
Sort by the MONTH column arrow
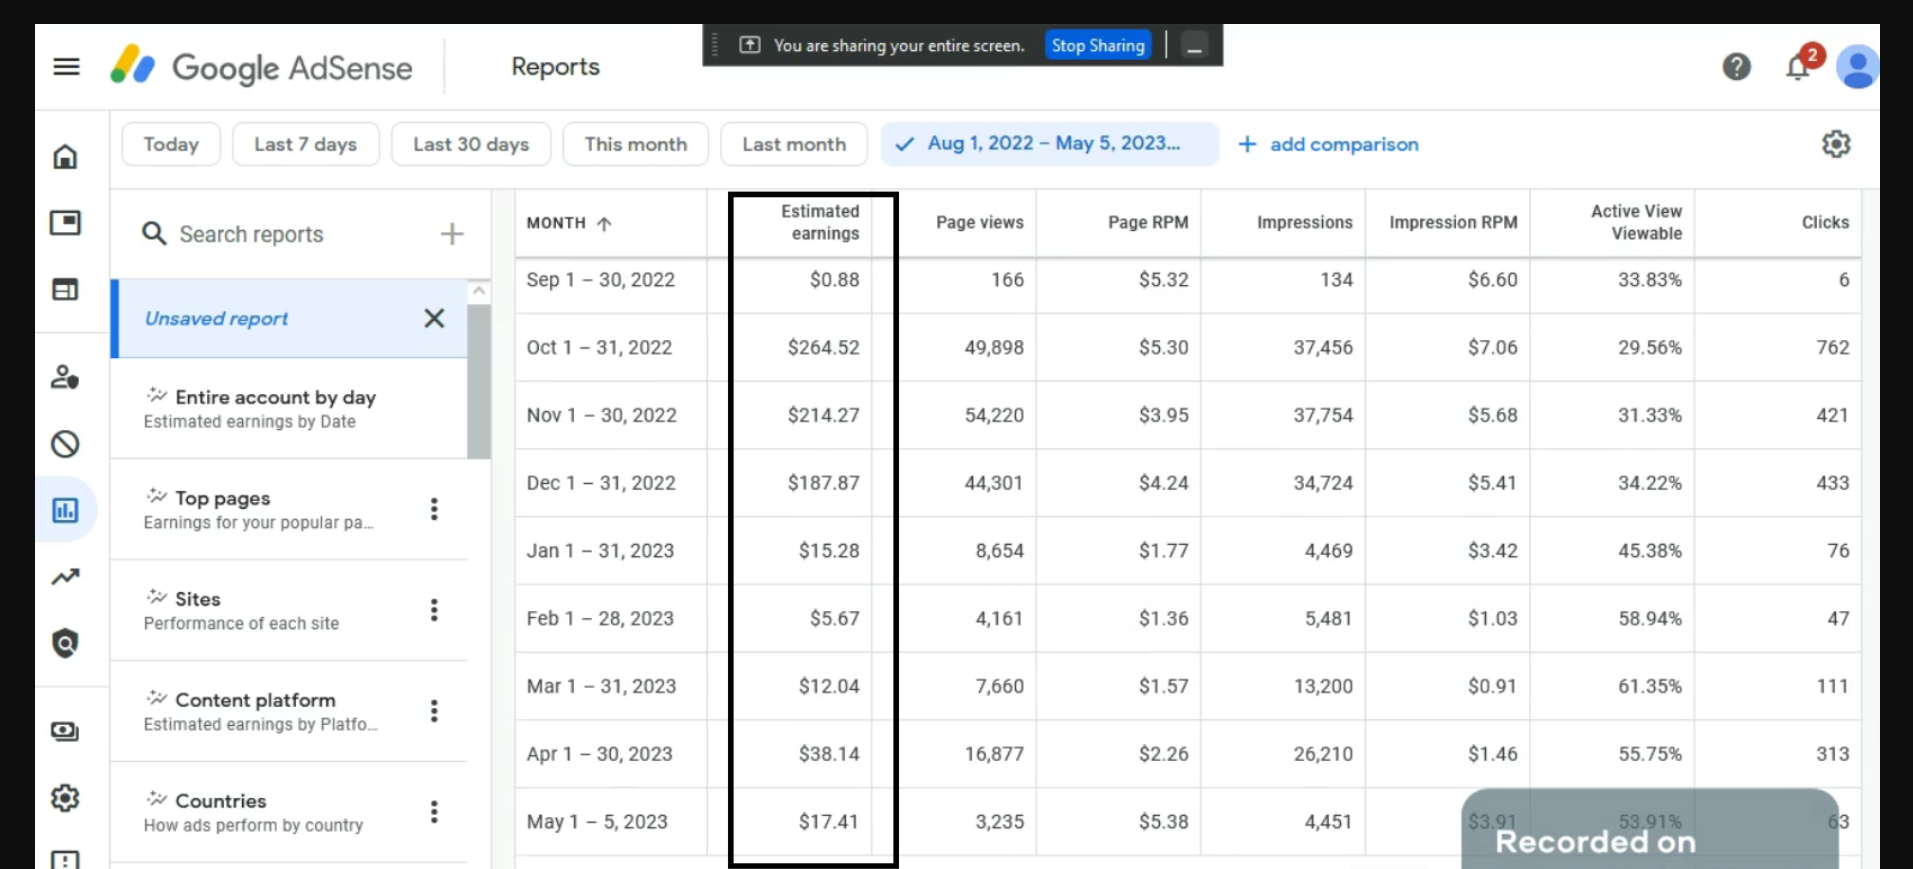coord(604,223)
